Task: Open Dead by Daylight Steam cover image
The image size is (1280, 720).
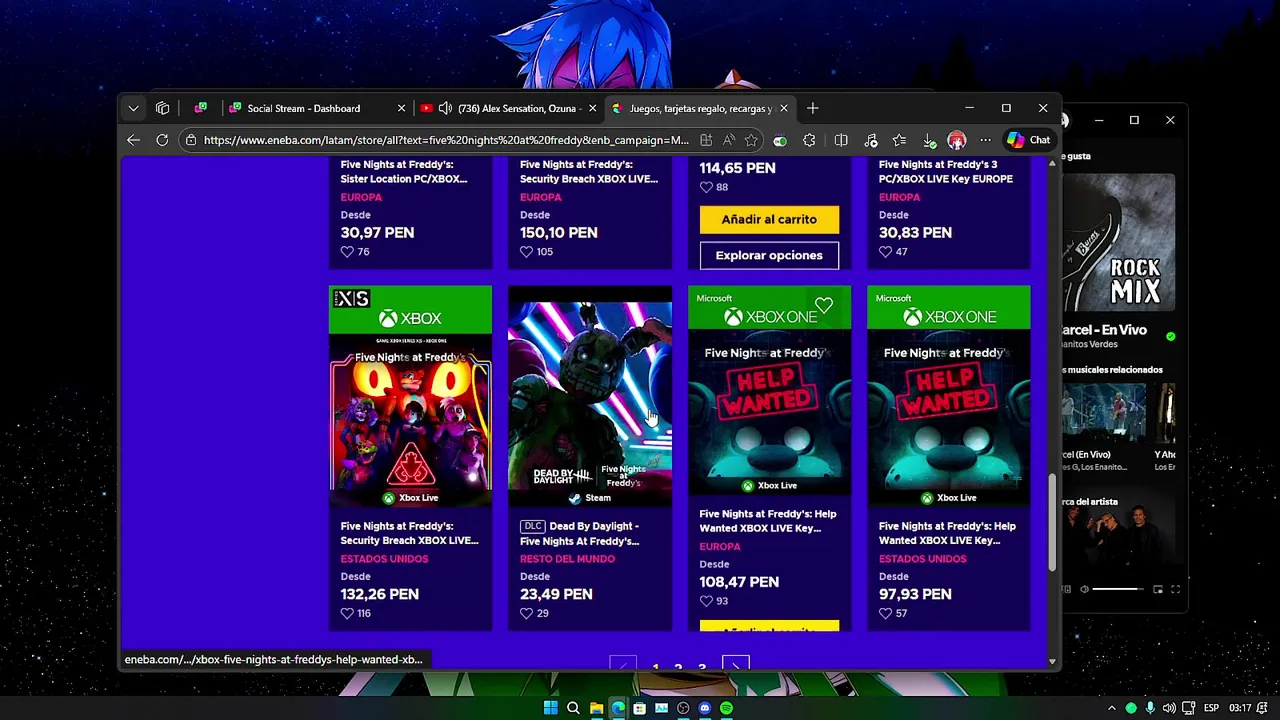Action: click(x=590, y=396)
